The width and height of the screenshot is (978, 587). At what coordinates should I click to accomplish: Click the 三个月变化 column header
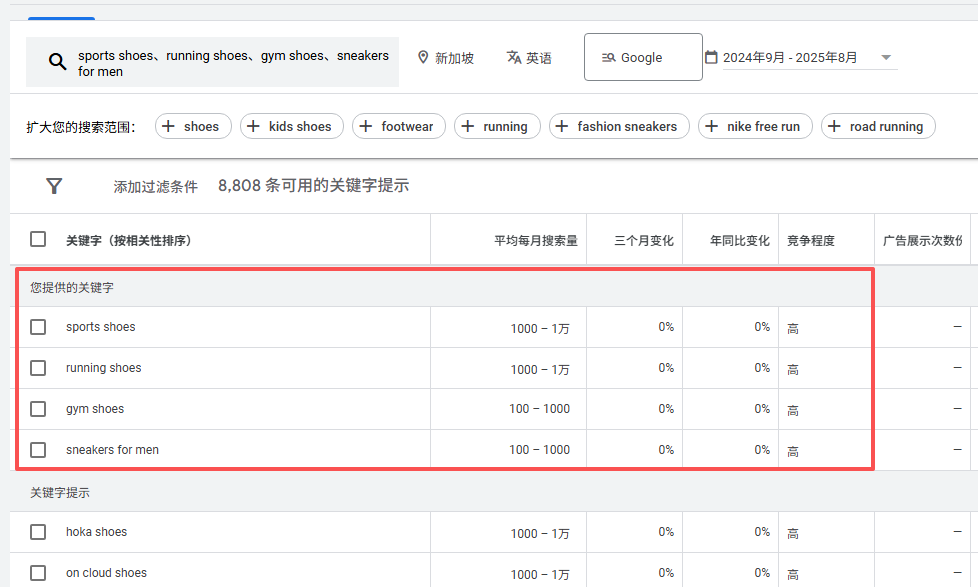643,241
